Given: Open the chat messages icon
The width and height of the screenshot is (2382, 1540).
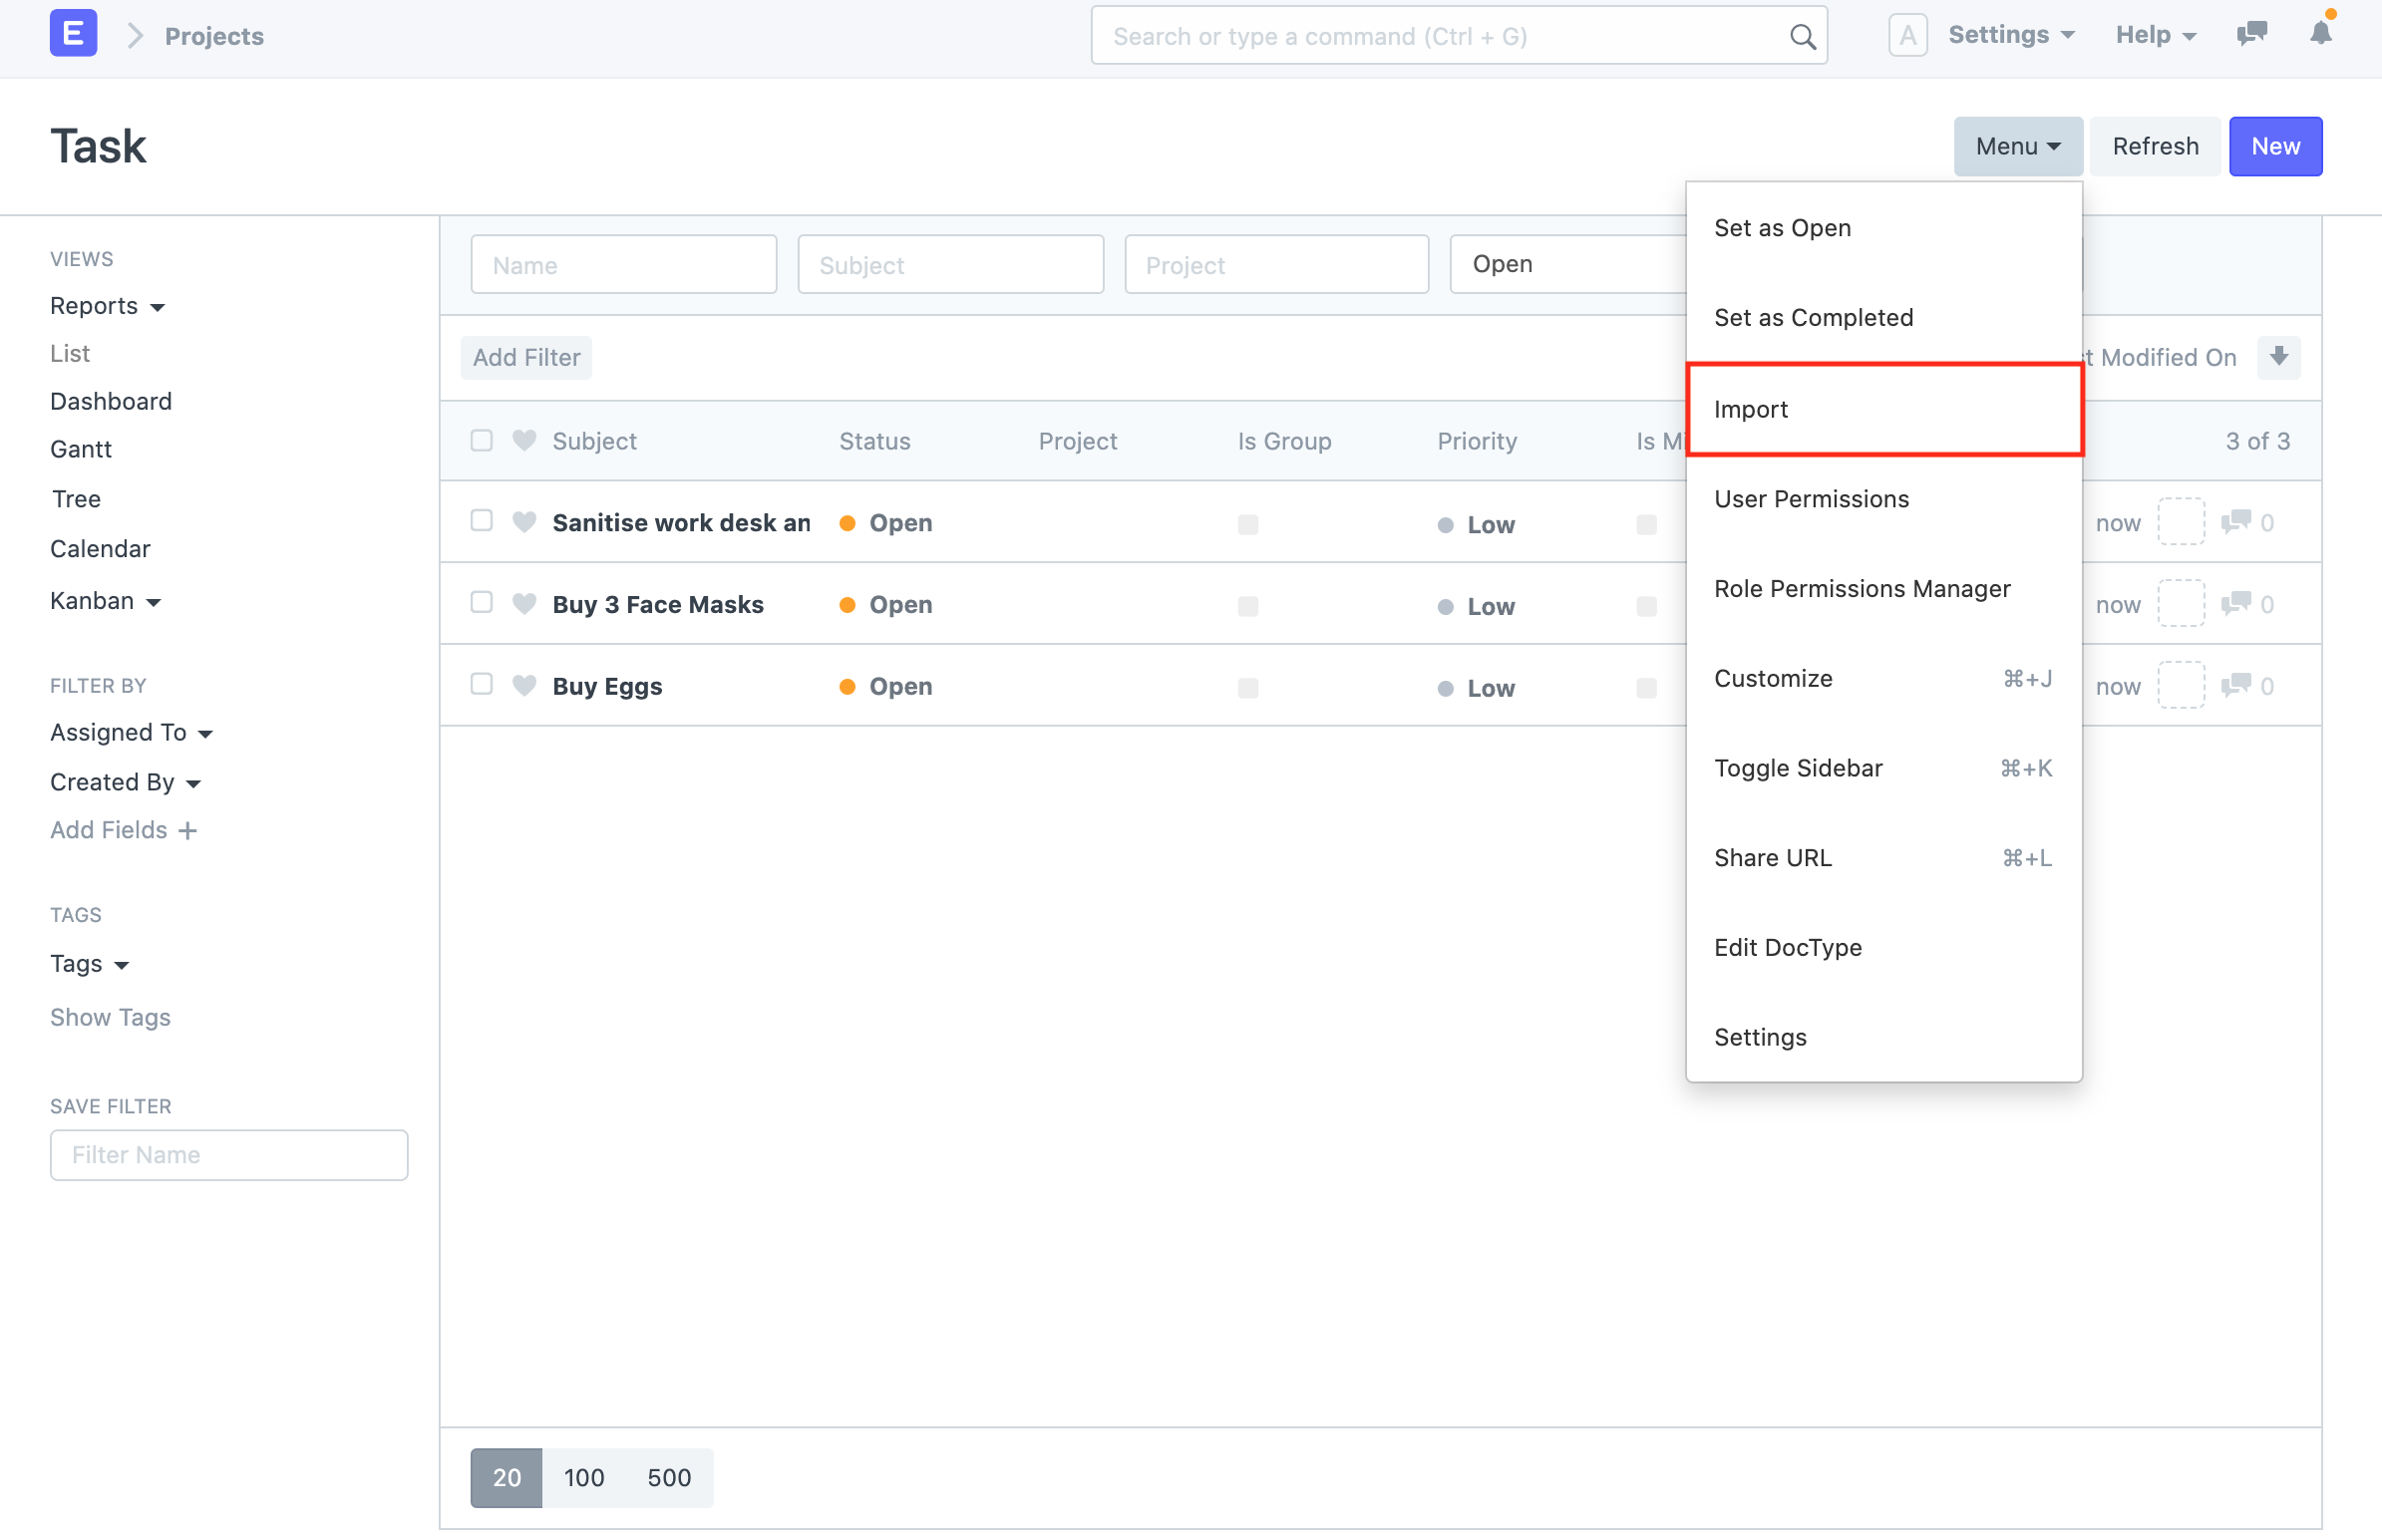Looking at the screenshot, I should pyautogui.click(x=2251, y=33).
